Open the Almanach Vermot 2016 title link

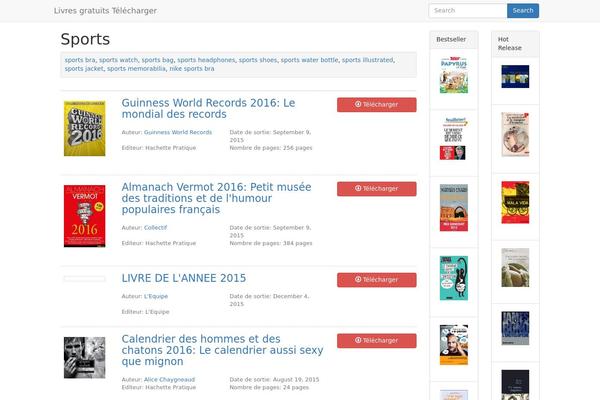(x=216, y=198)
